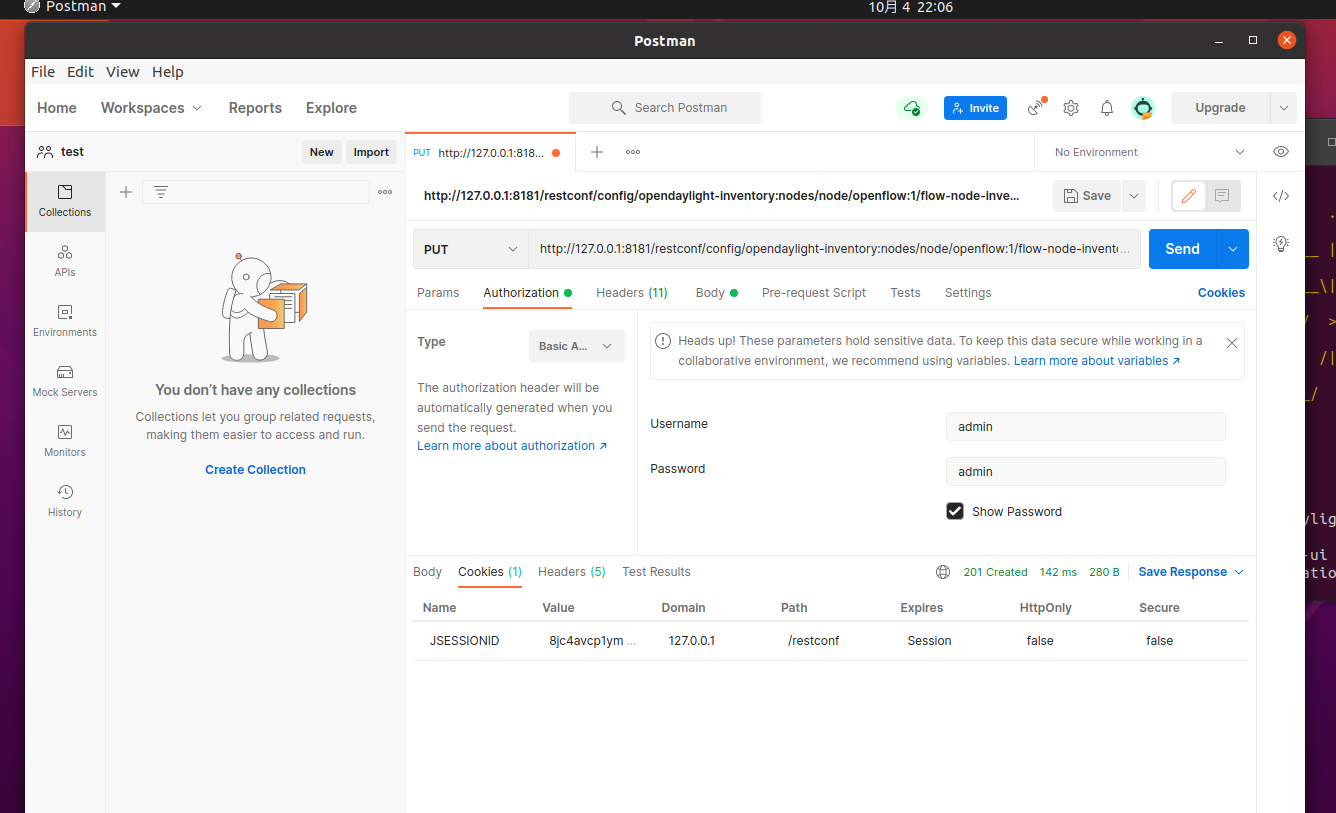This screenshot has width=1336, height=813.
Task: Open the HTTP method PUT dropdown
Action: (x=471, y=249)
